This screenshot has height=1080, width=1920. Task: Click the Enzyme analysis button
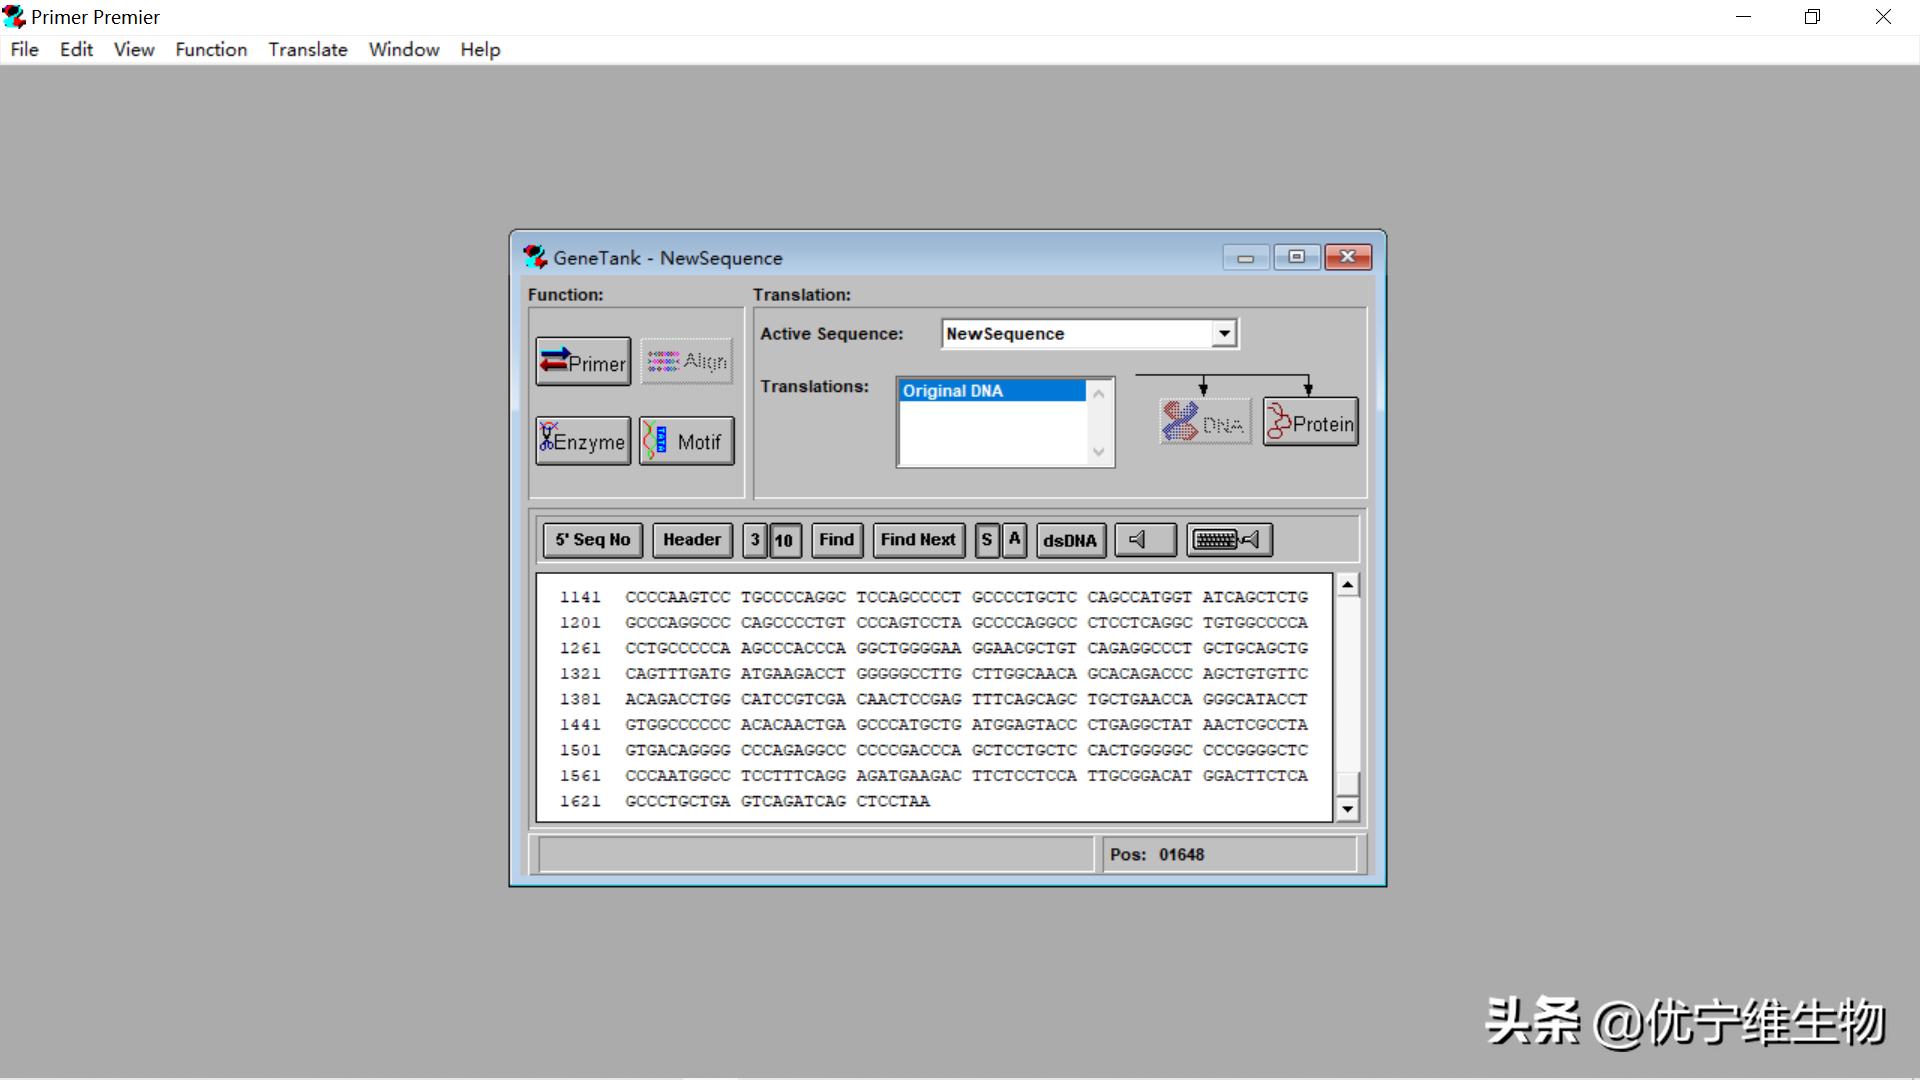pos(583,441)
